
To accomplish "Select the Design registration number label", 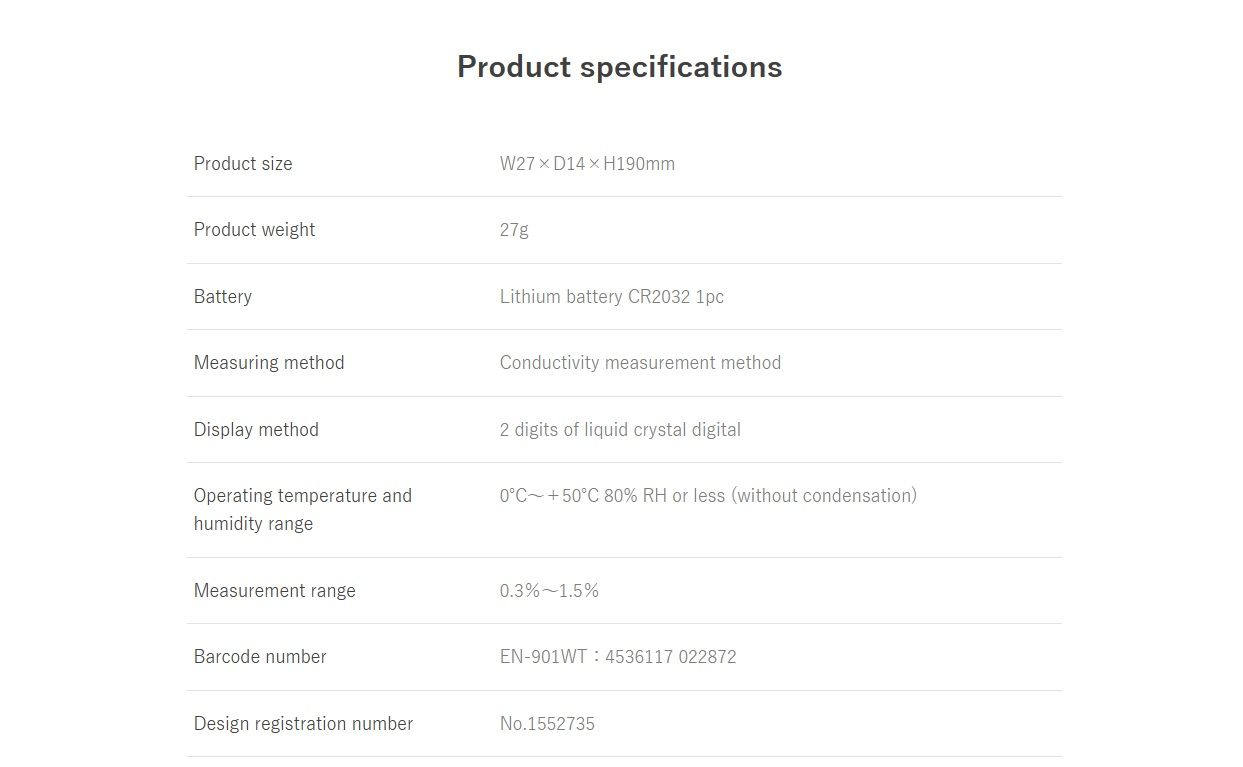I will (303, 724).
